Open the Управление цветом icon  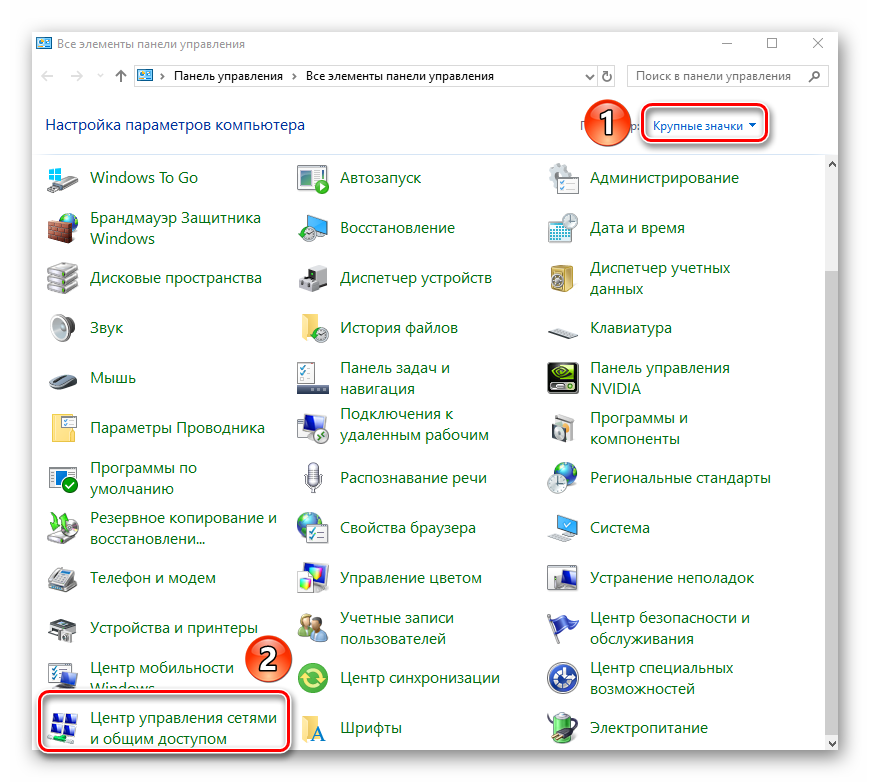312,578
